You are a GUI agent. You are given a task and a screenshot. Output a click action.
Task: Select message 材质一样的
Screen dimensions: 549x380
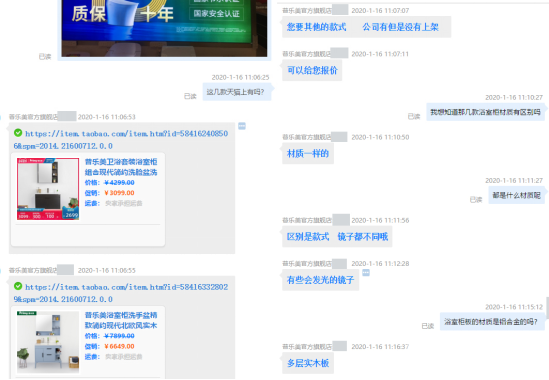[308, 153]
